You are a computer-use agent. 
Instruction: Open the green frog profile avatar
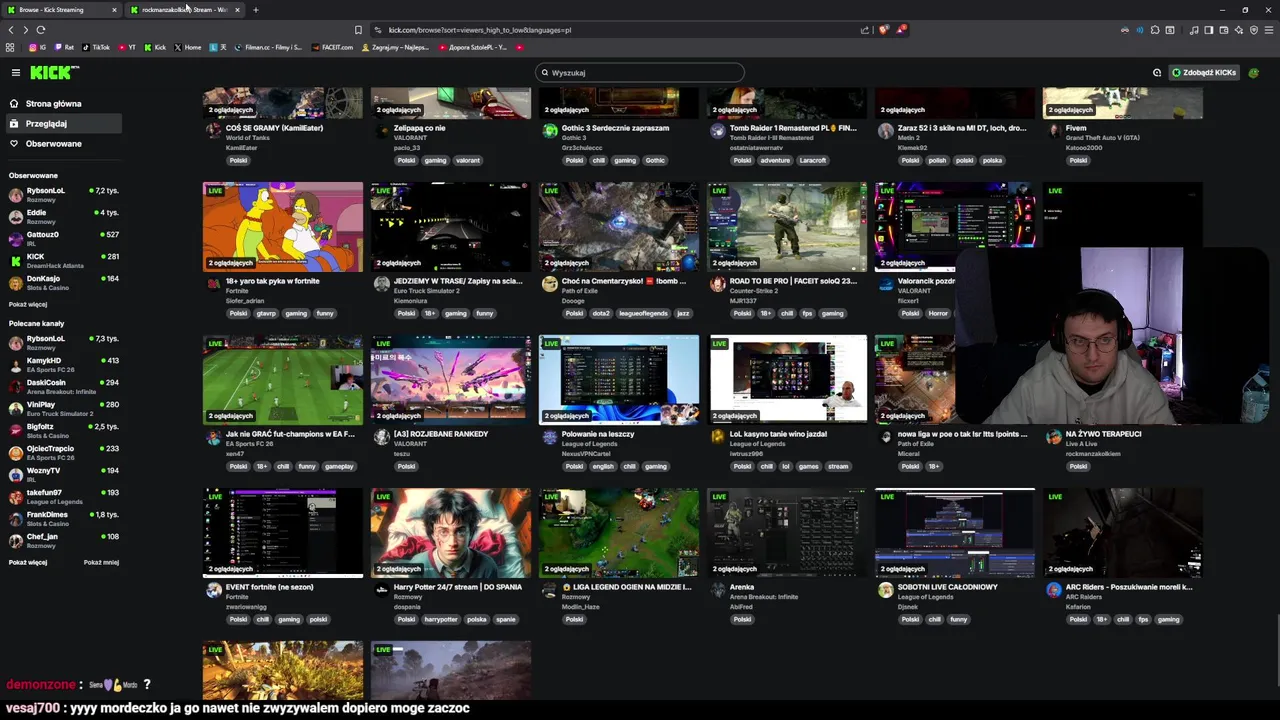click(x=1254, y=72)
